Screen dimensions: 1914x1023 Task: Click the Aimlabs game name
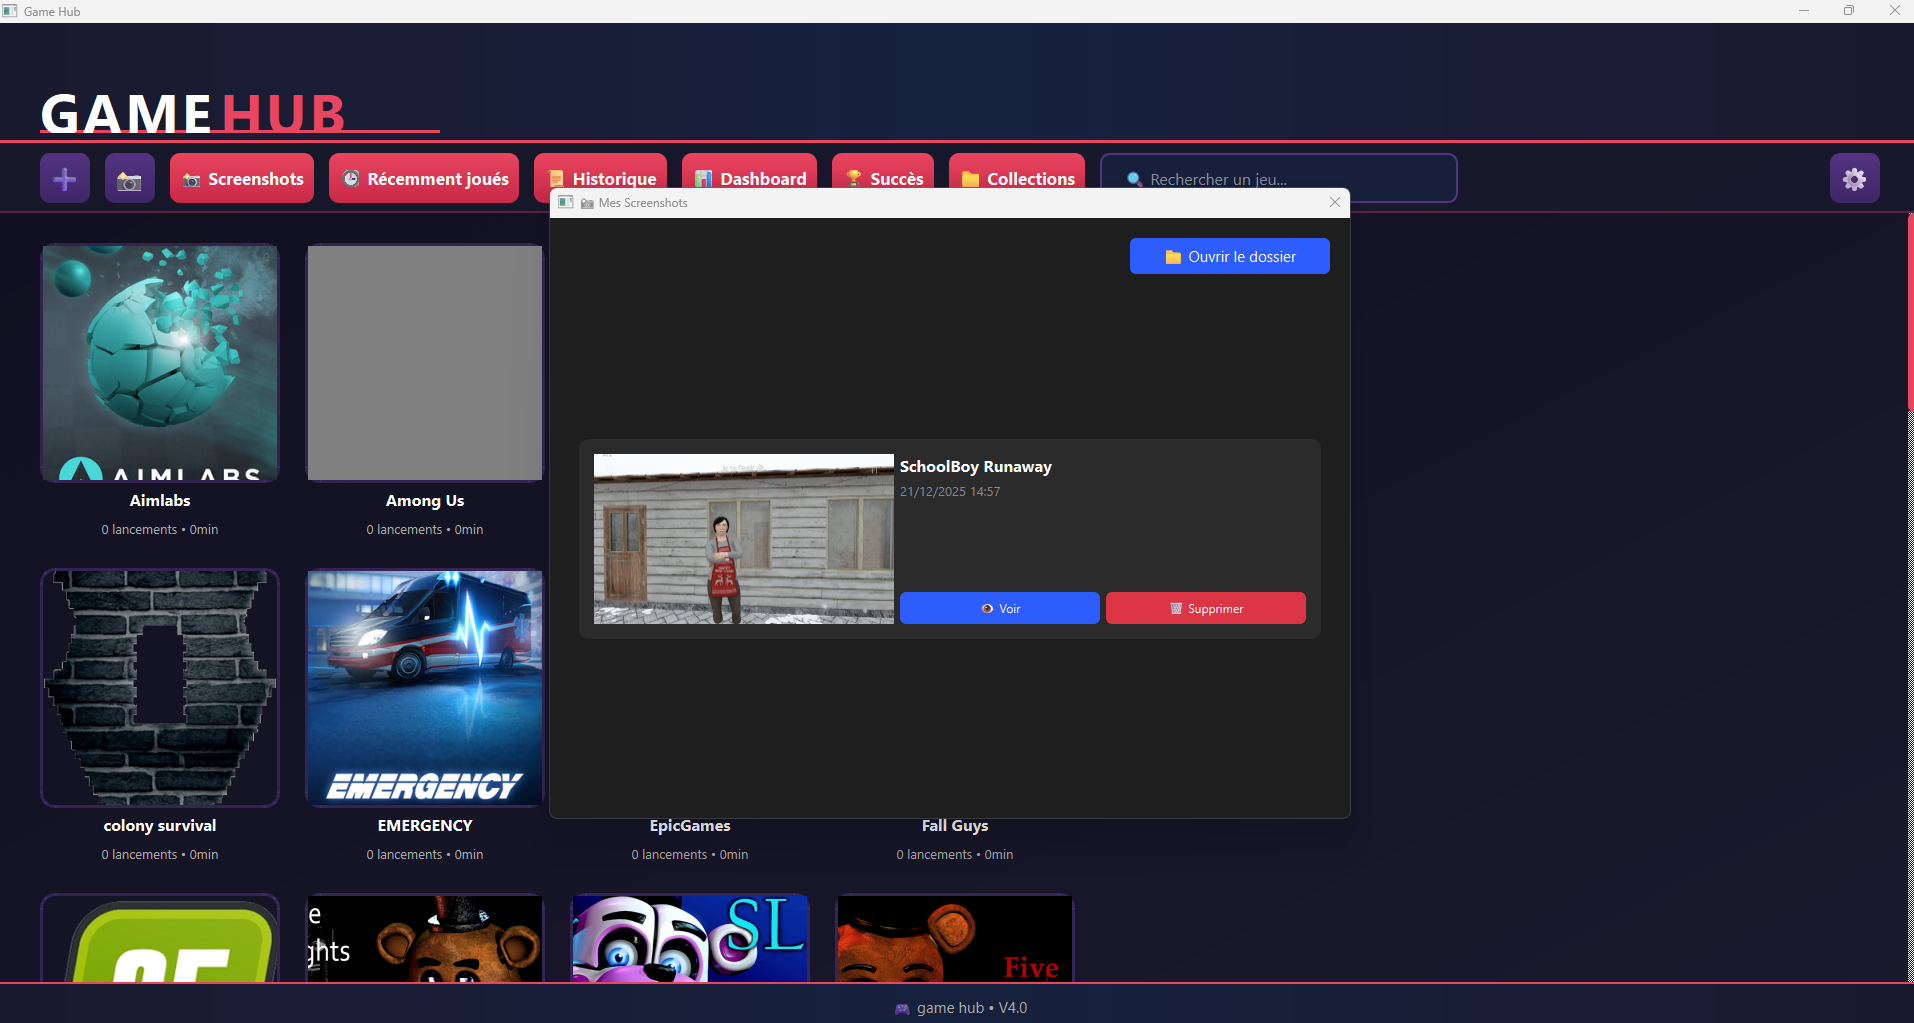click(160, 500)
